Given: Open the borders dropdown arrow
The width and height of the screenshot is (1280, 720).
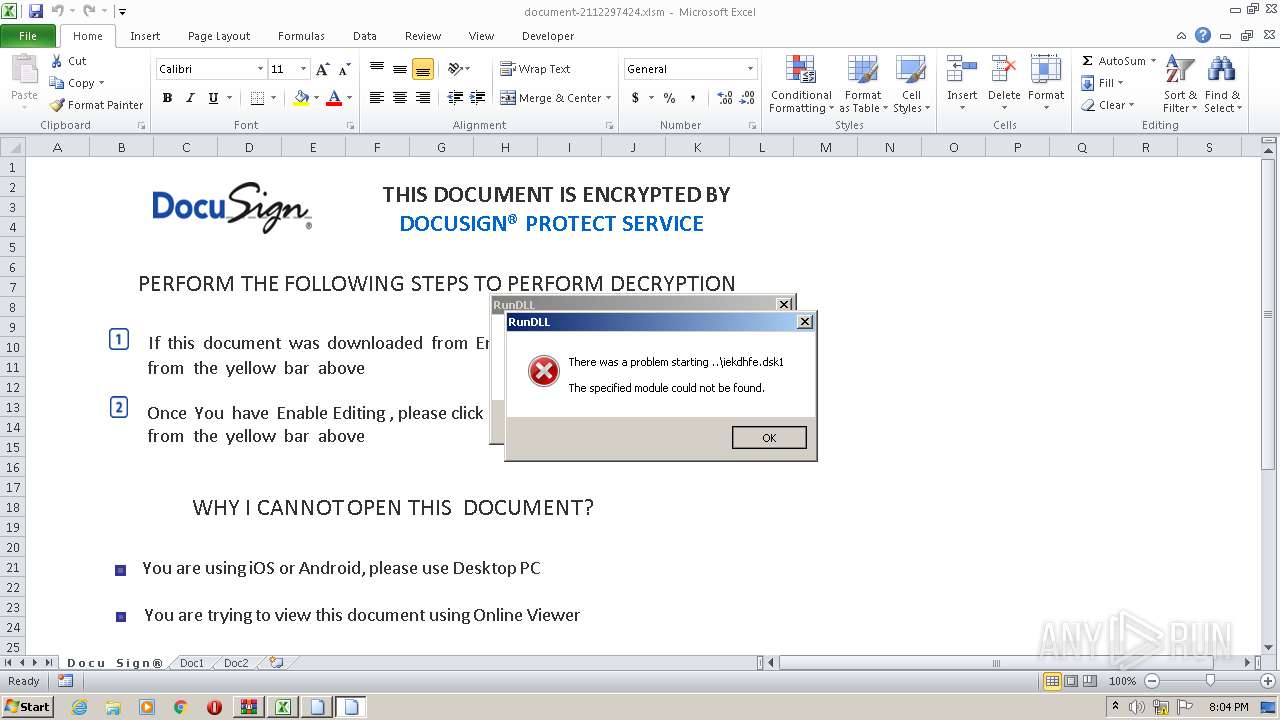Looking at the screenshot, I should tap(274, 98).
